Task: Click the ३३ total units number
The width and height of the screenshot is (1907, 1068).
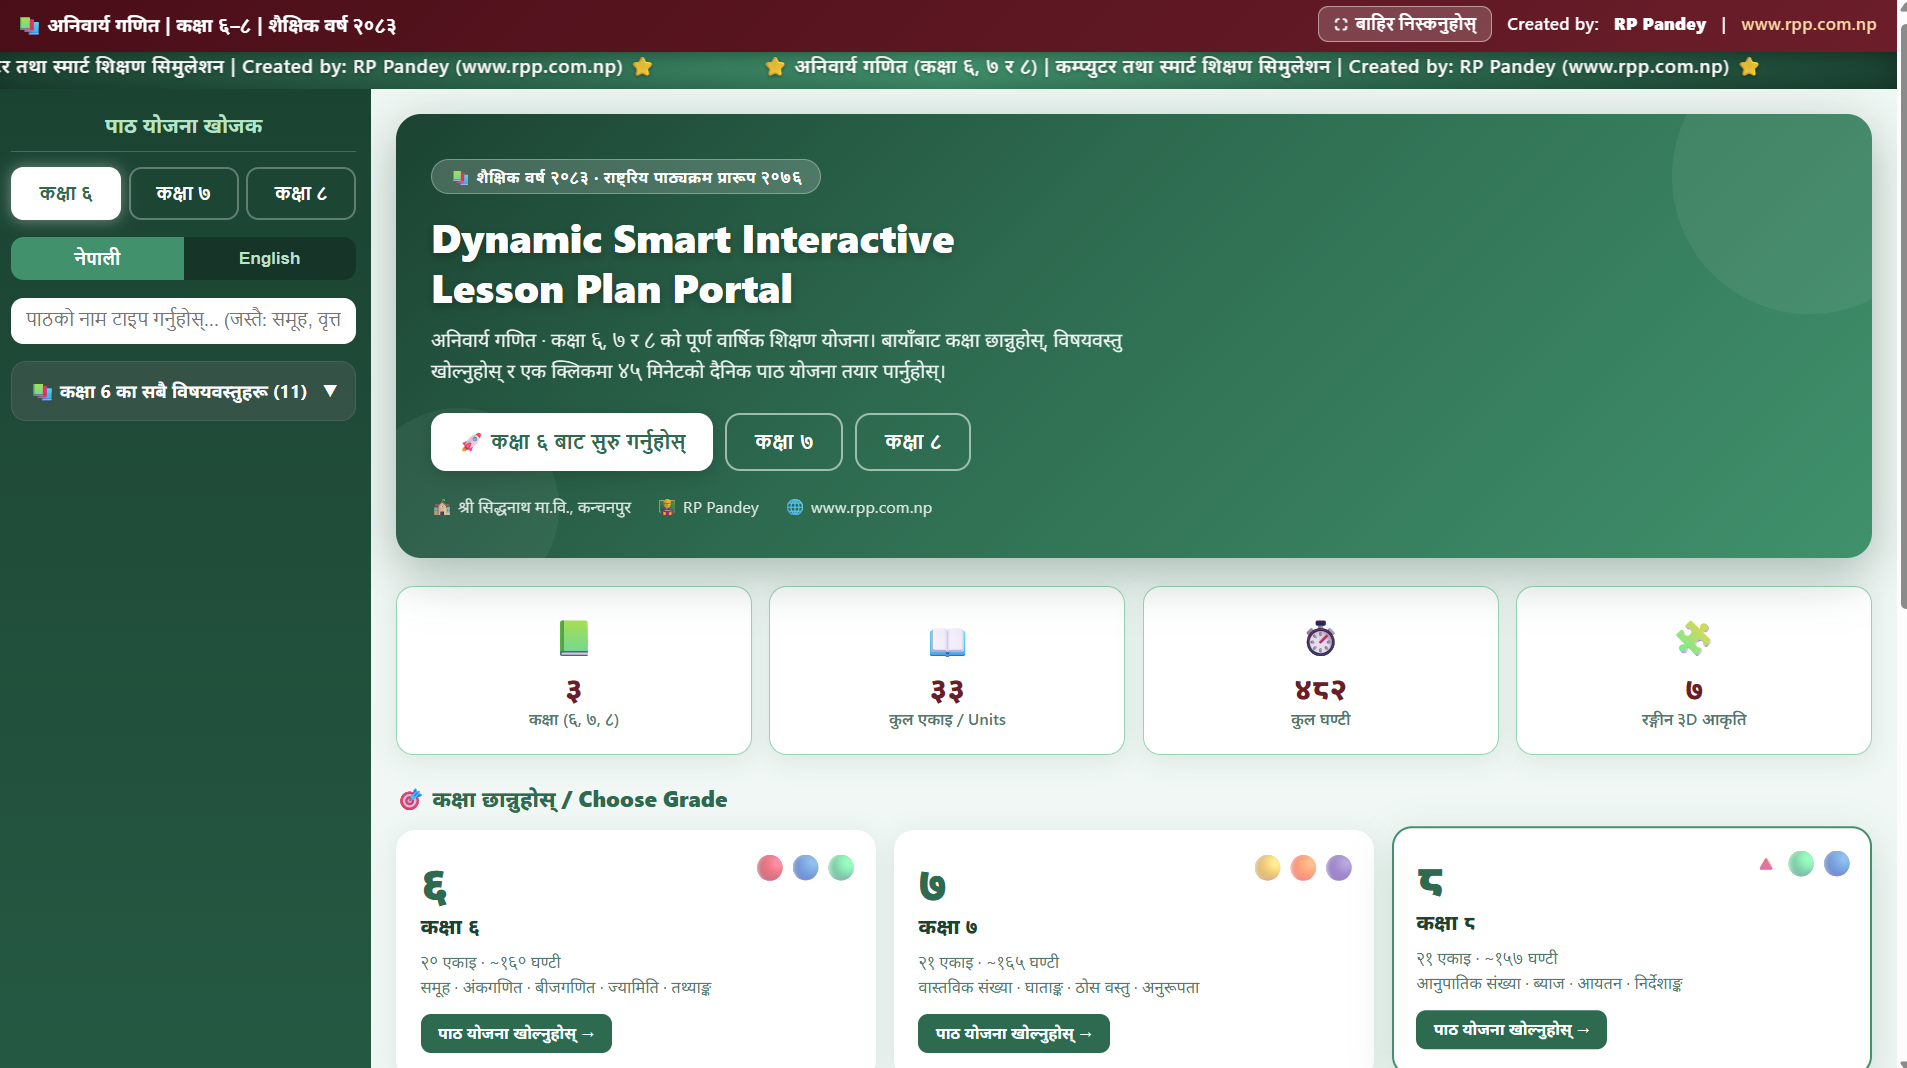Action: pyautogui.click(x=947, y=690)
